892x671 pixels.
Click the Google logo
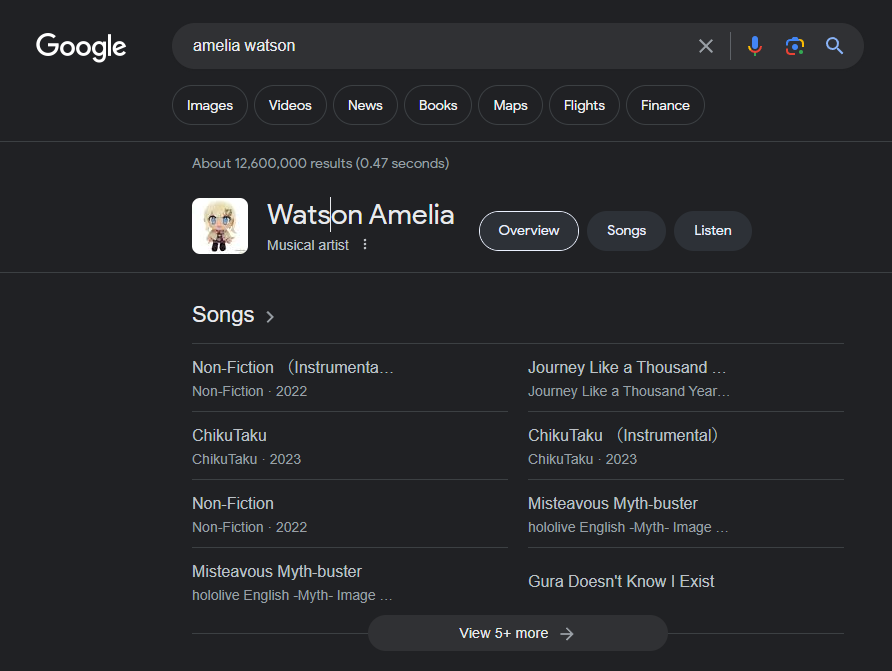pyautogui.click(x=81, y=46)
